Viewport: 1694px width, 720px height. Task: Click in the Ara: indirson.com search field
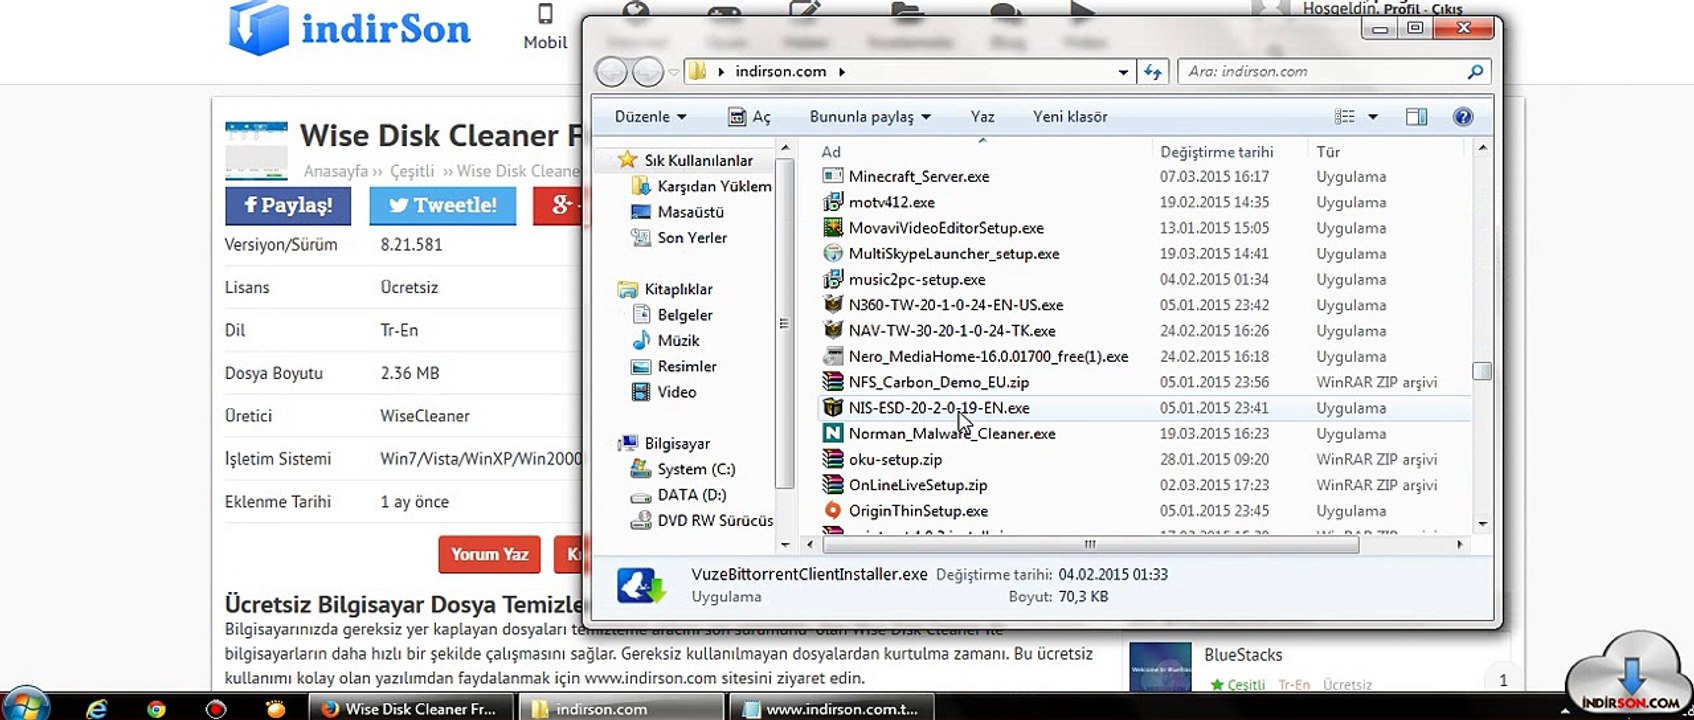coord(1320,72)
